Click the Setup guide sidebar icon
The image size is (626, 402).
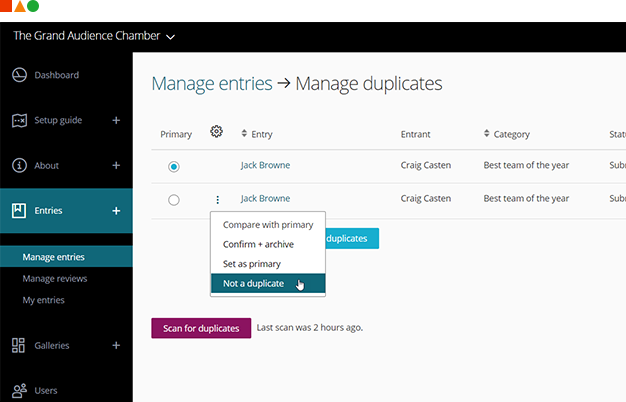click(19, 121)
